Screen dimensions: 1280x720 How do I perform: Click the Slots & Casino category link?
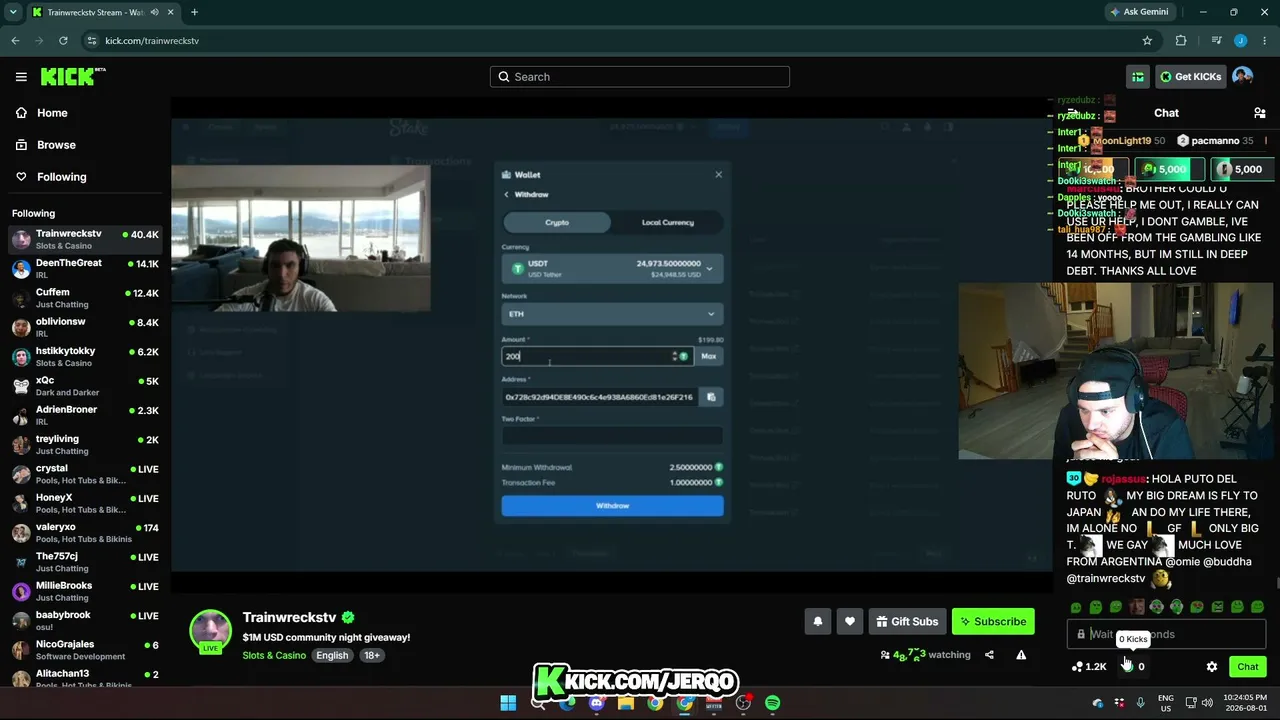coord(274,656)
